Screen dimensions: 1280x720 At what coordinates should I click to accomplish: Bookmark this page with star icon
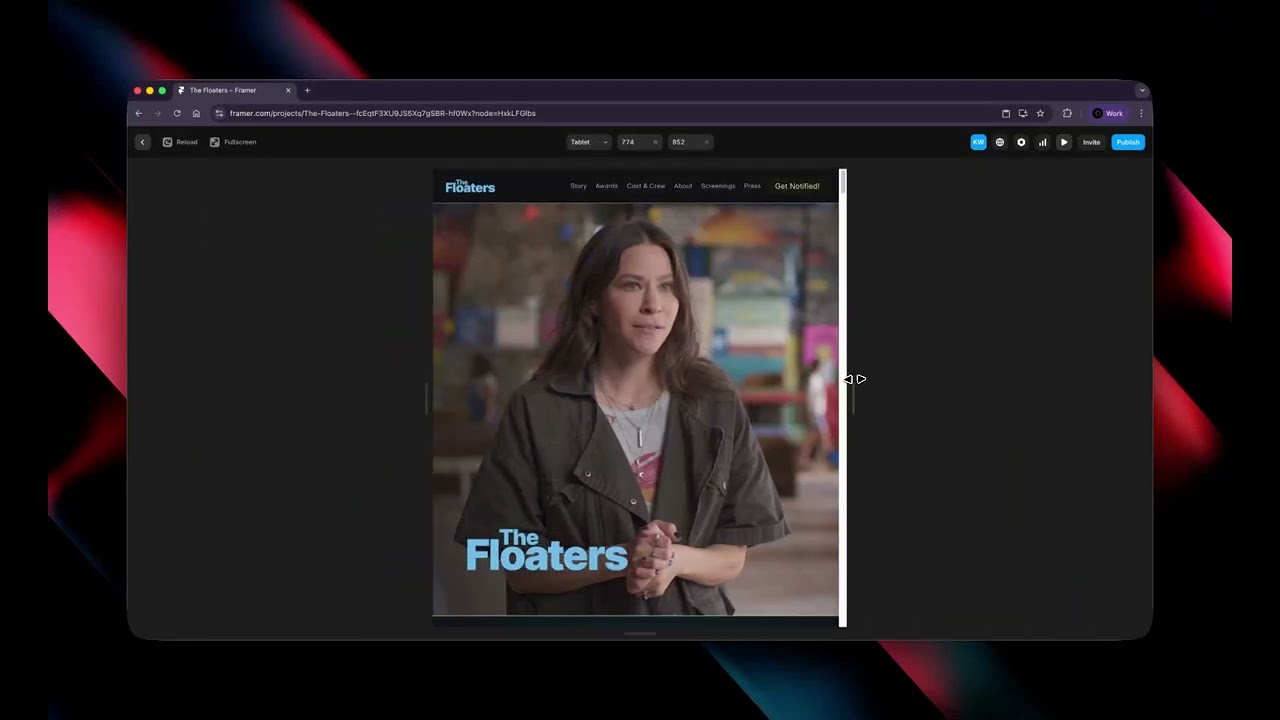click(x=1040, y=113)
